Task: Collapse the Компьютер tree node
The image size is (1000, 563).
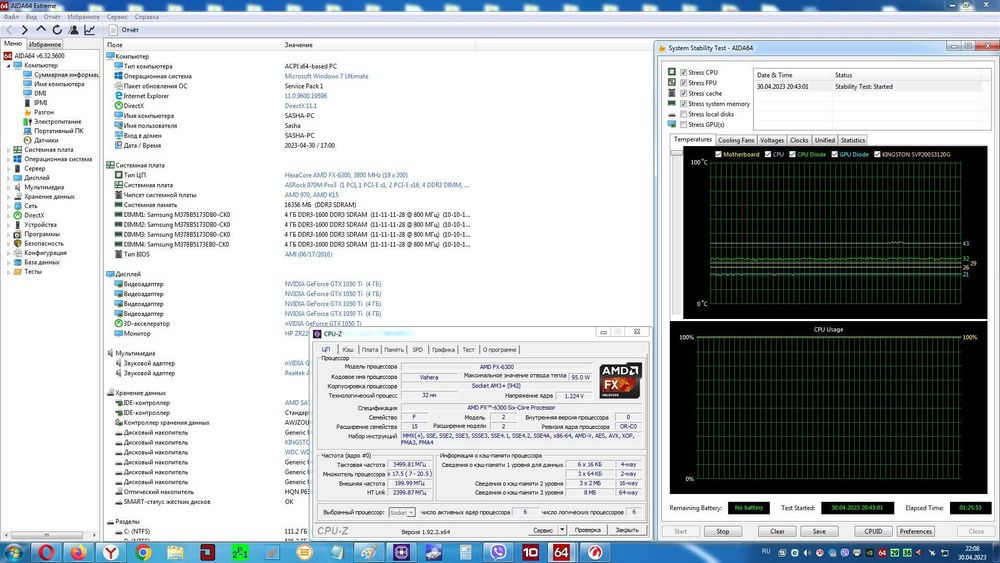Action: click(x=9, y=65)
